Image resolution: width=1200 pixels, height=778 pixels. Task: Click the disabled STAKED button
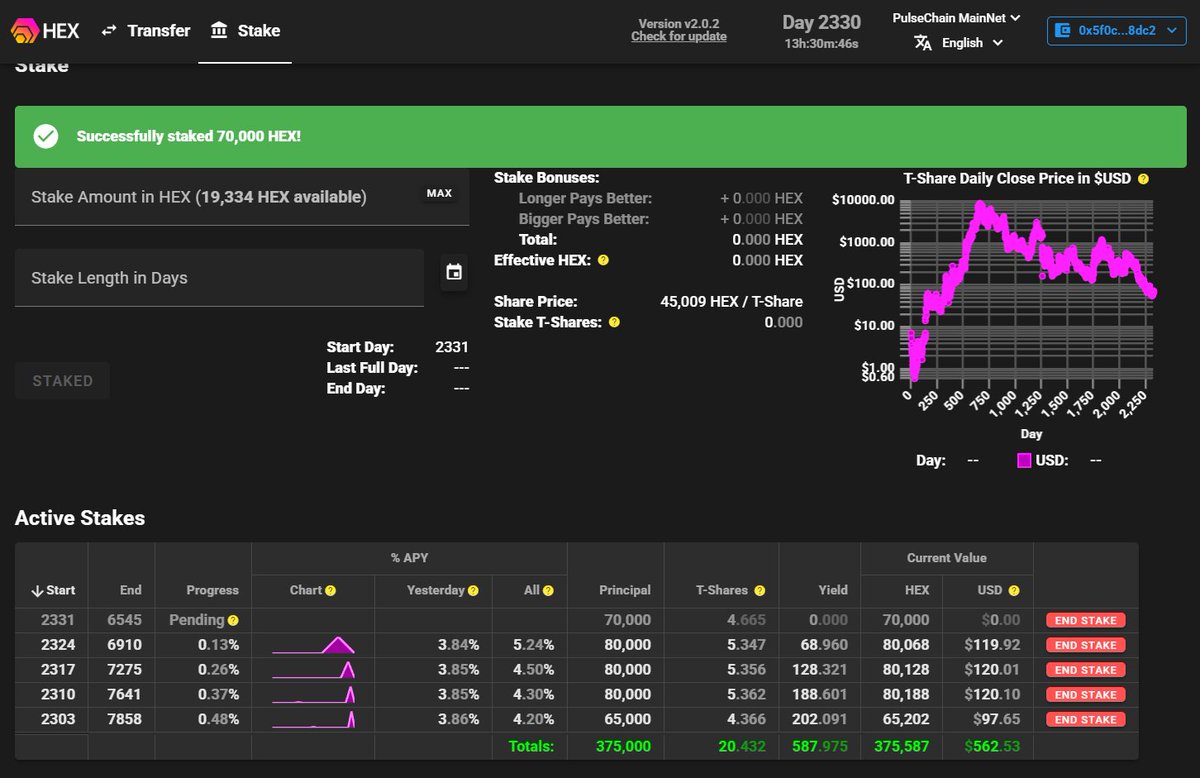pyautogui.click(x=62, y=381)
